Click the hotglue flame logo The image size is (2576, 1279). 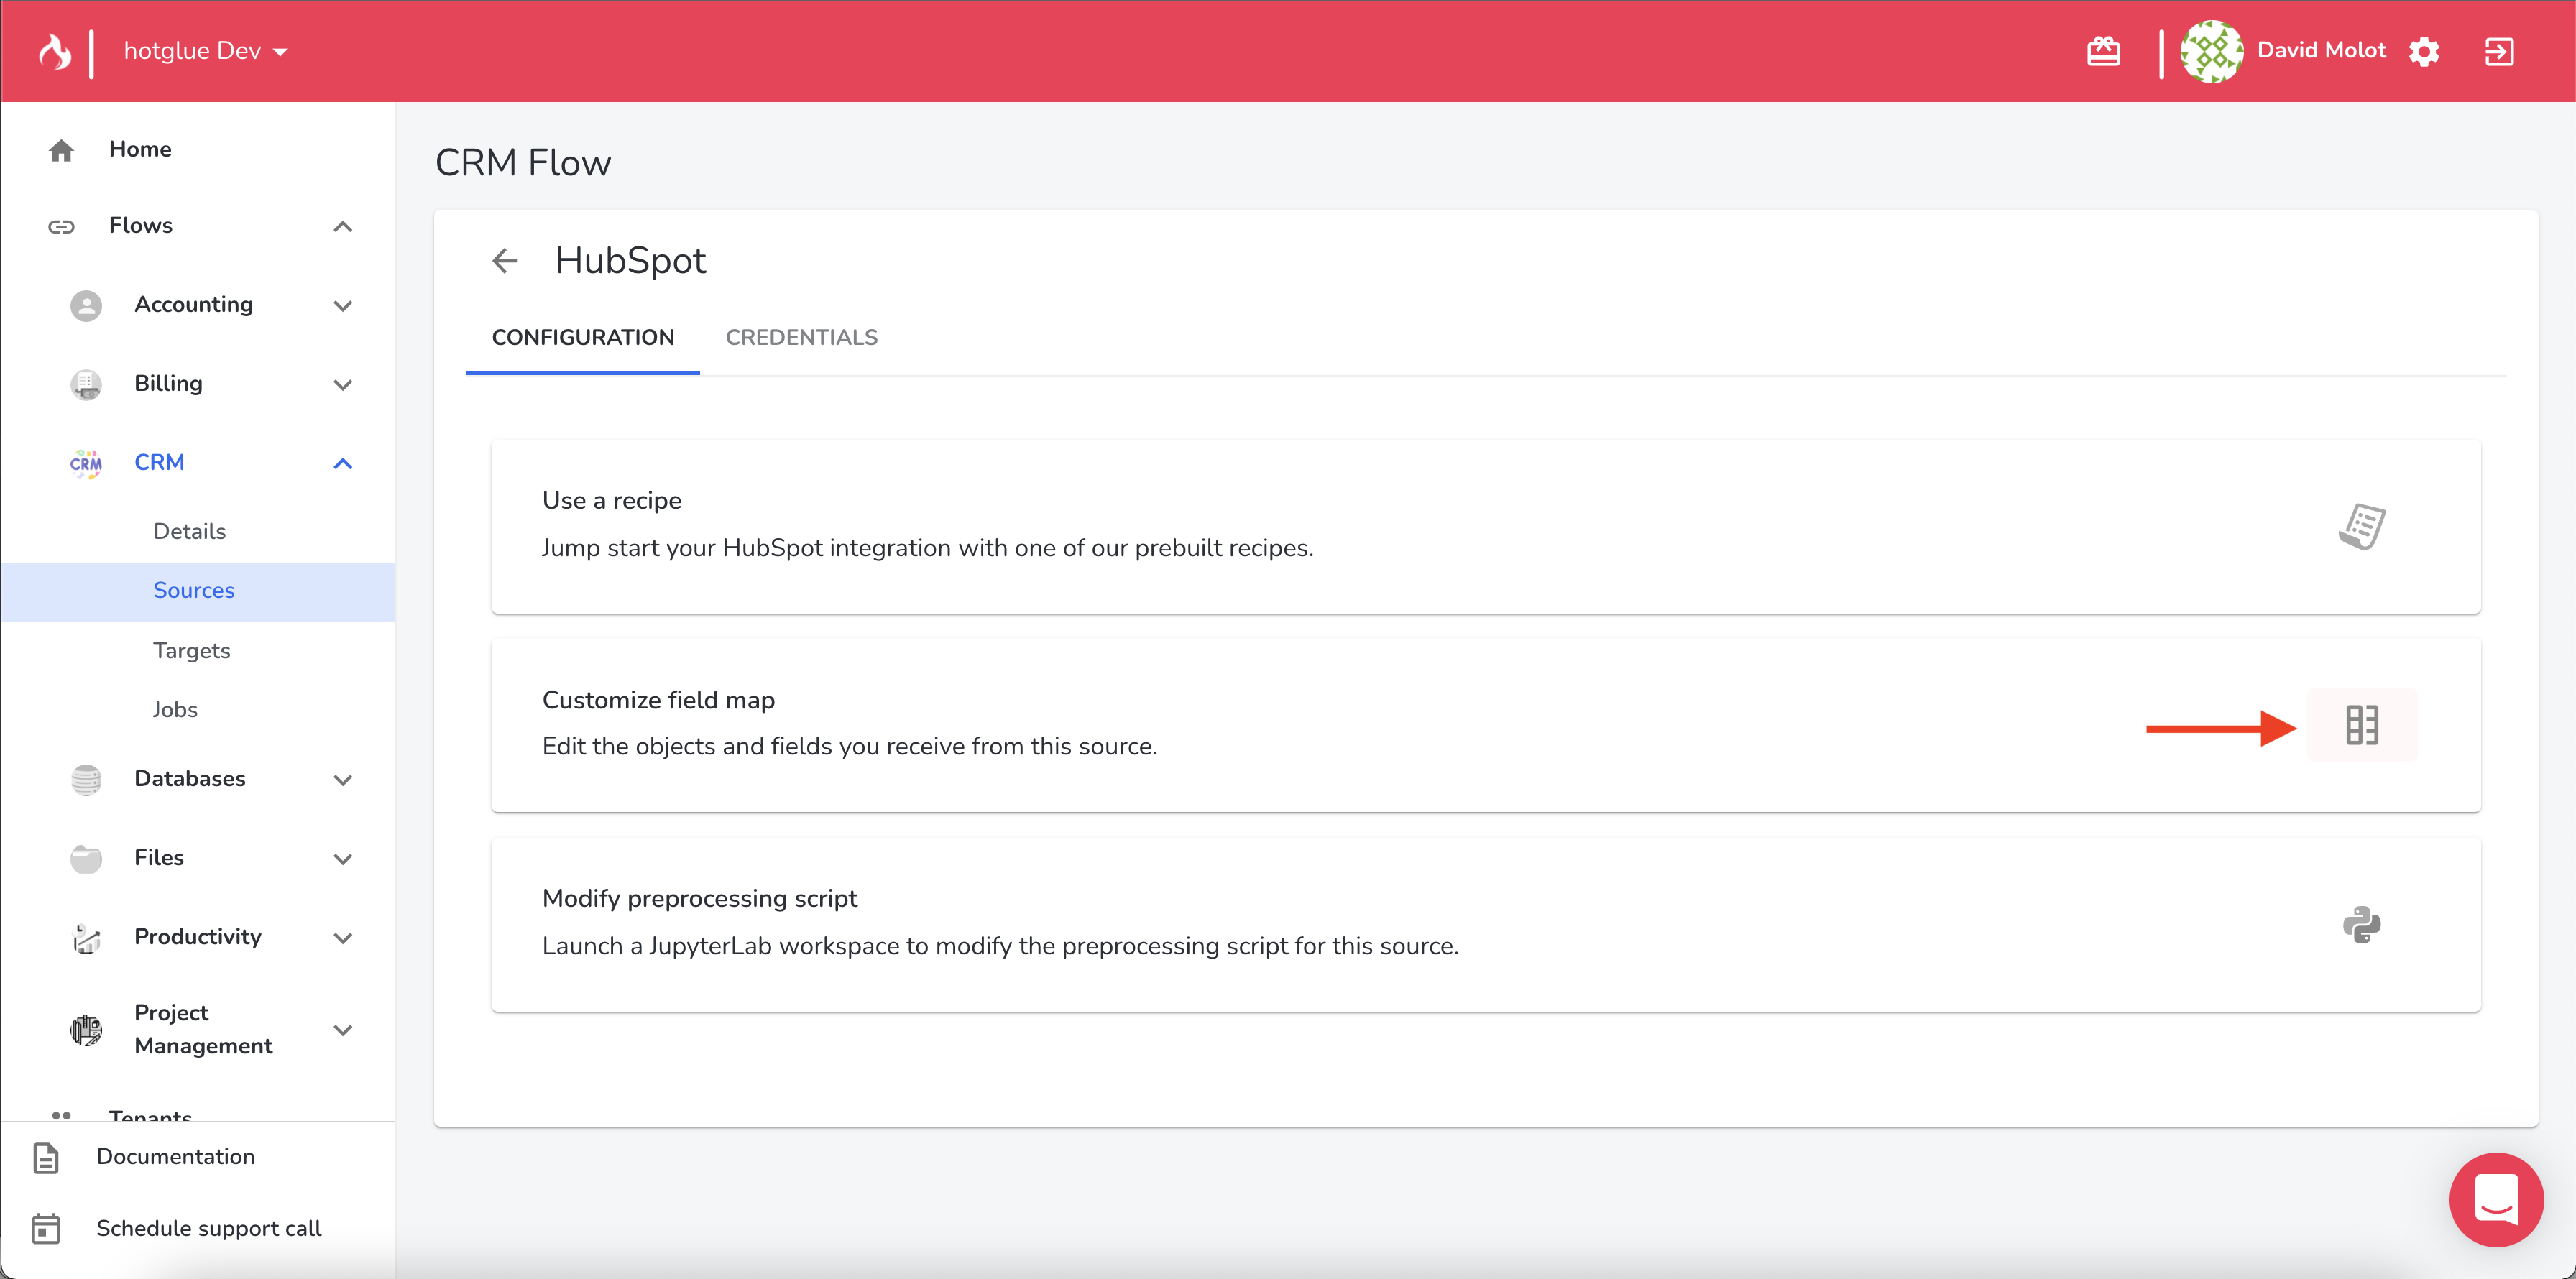click(55, 51)
